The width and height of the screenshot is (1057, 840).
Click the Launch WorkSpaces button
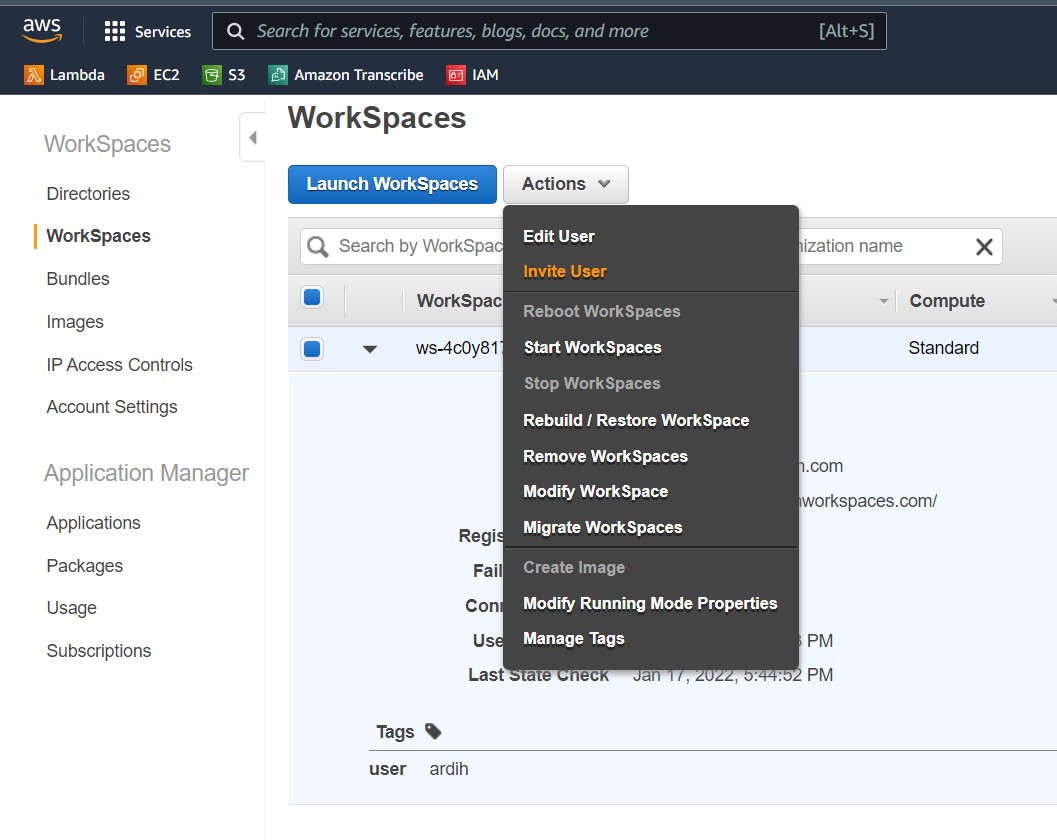[x=392, y=184]
